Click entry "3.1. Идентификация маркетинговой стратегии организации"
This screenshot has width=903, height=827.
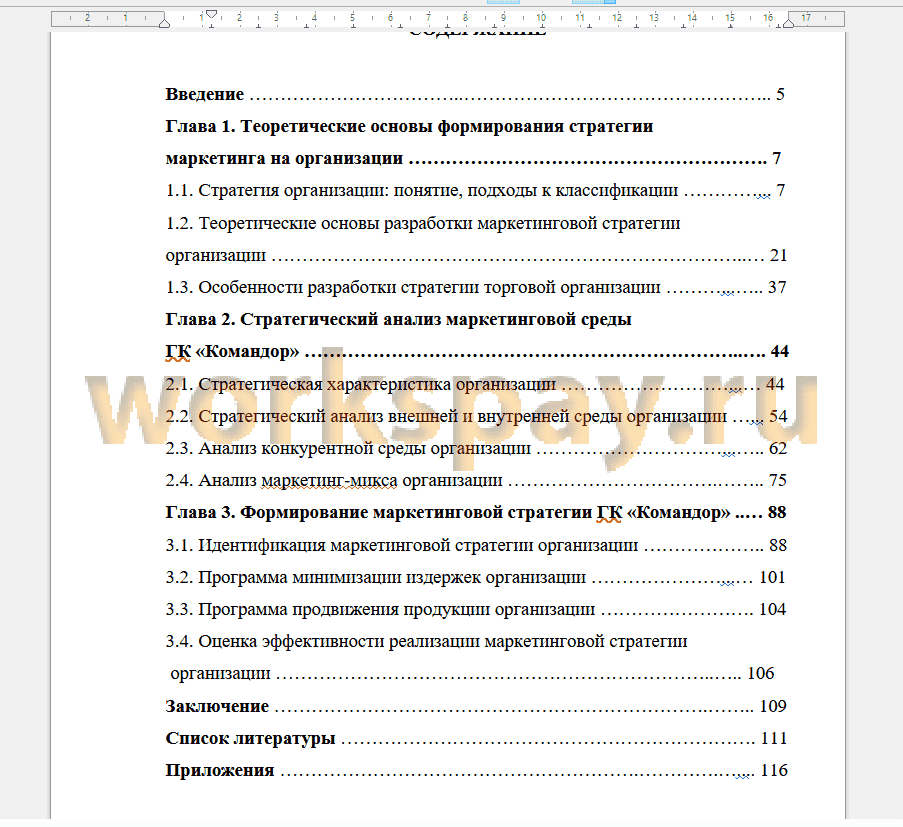click(x=402, y=545)
